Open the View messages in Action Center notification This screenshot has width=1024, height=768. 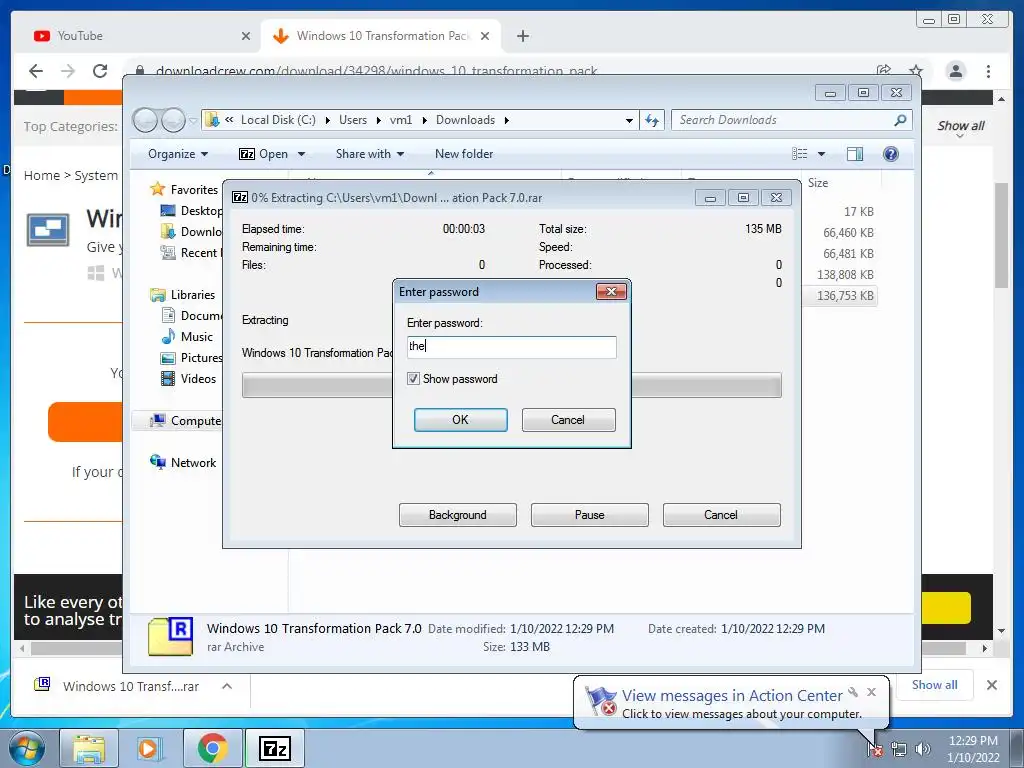731,696
